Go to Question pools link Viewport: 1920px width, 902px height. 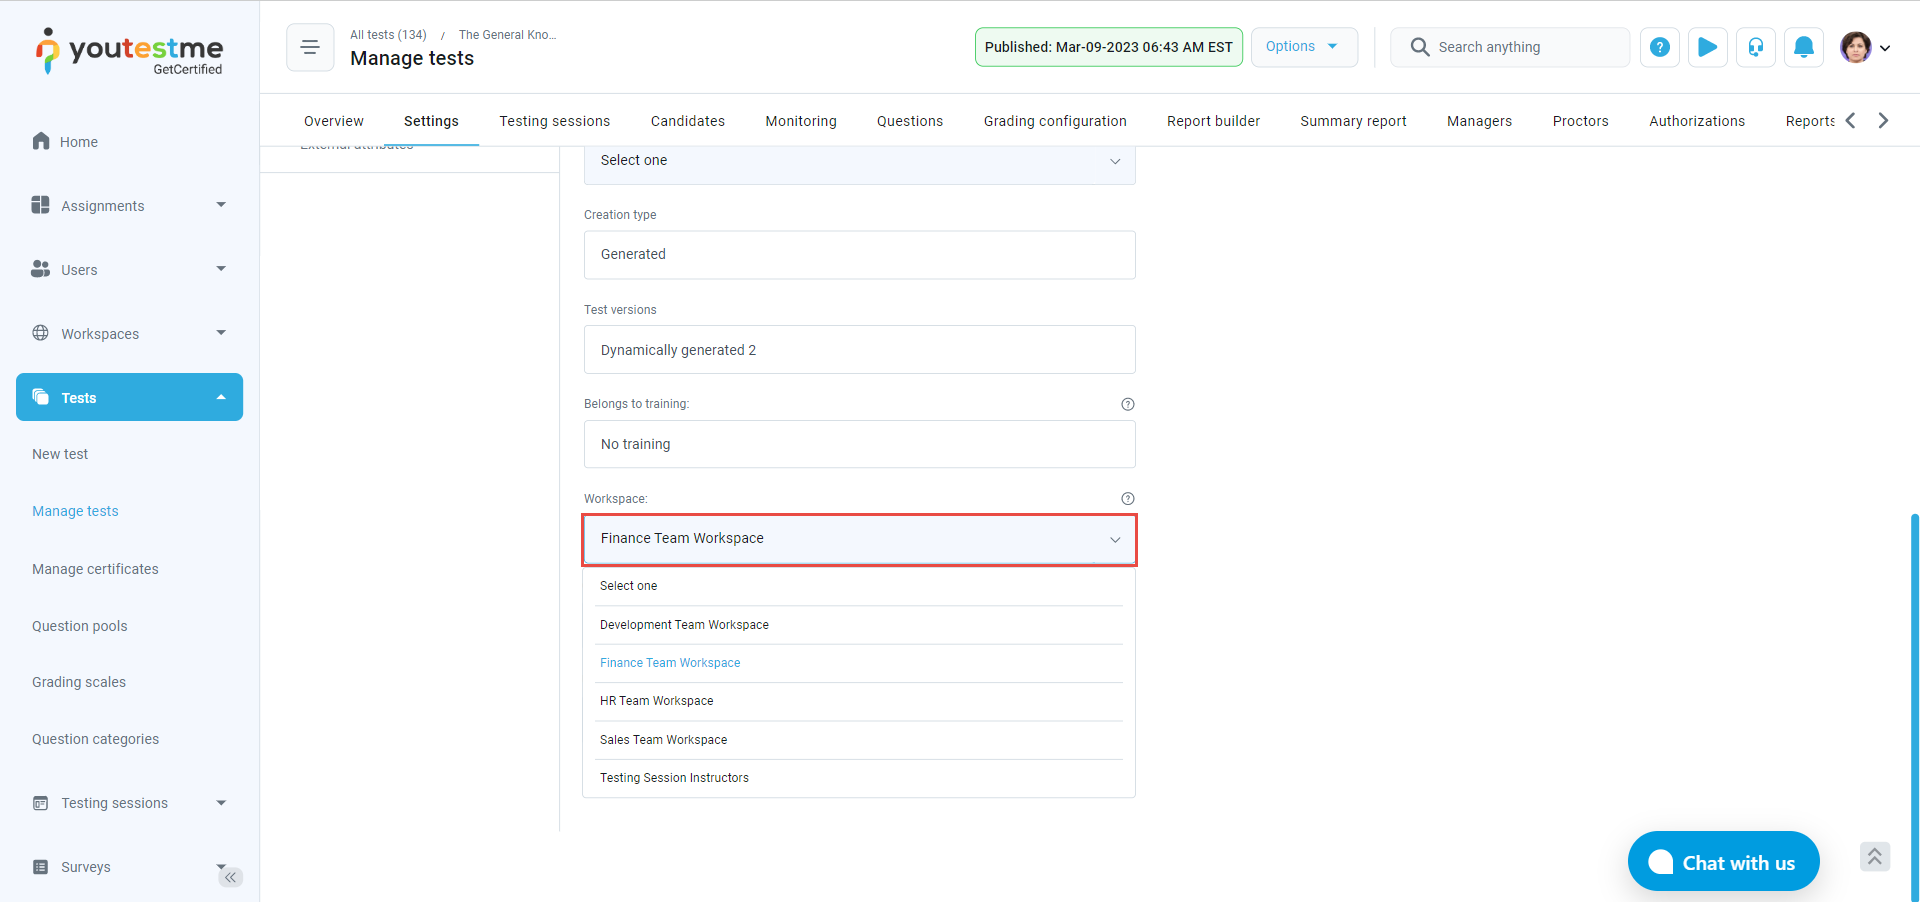coord(80,626)
